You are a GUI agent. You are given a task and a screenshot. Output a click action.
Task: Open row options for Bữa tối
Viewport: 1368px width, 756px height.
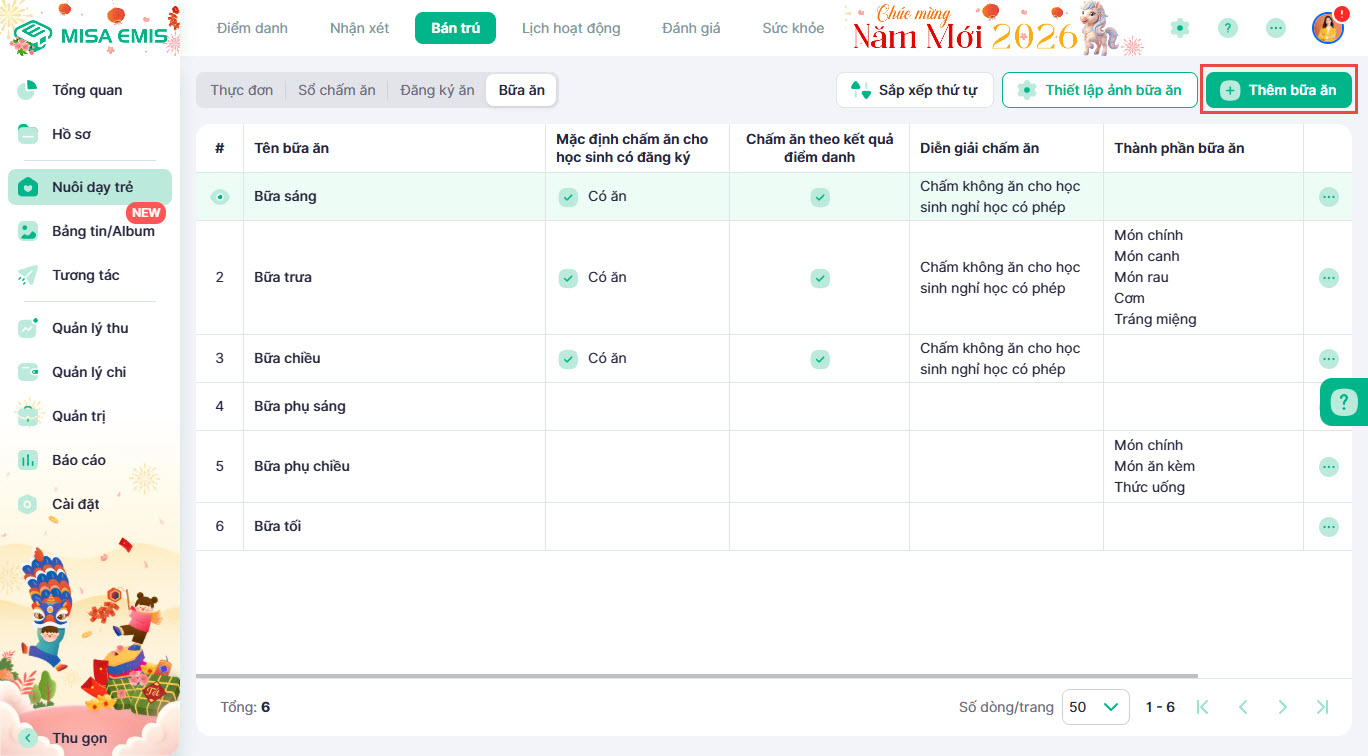click(x=1328, y=526)
